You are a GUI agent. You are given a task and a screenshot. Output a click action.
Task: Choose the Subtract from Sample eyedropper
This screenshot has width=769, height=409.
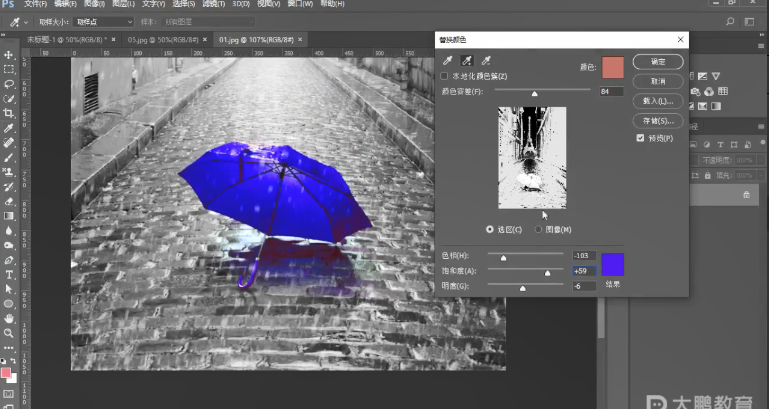pos(486,62)
